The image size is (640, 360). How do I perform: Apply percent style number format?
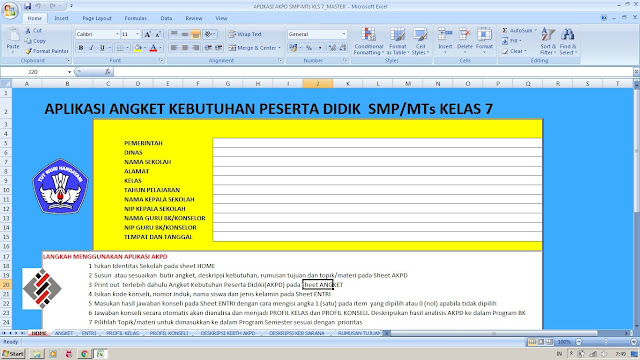tap(309, 48)
